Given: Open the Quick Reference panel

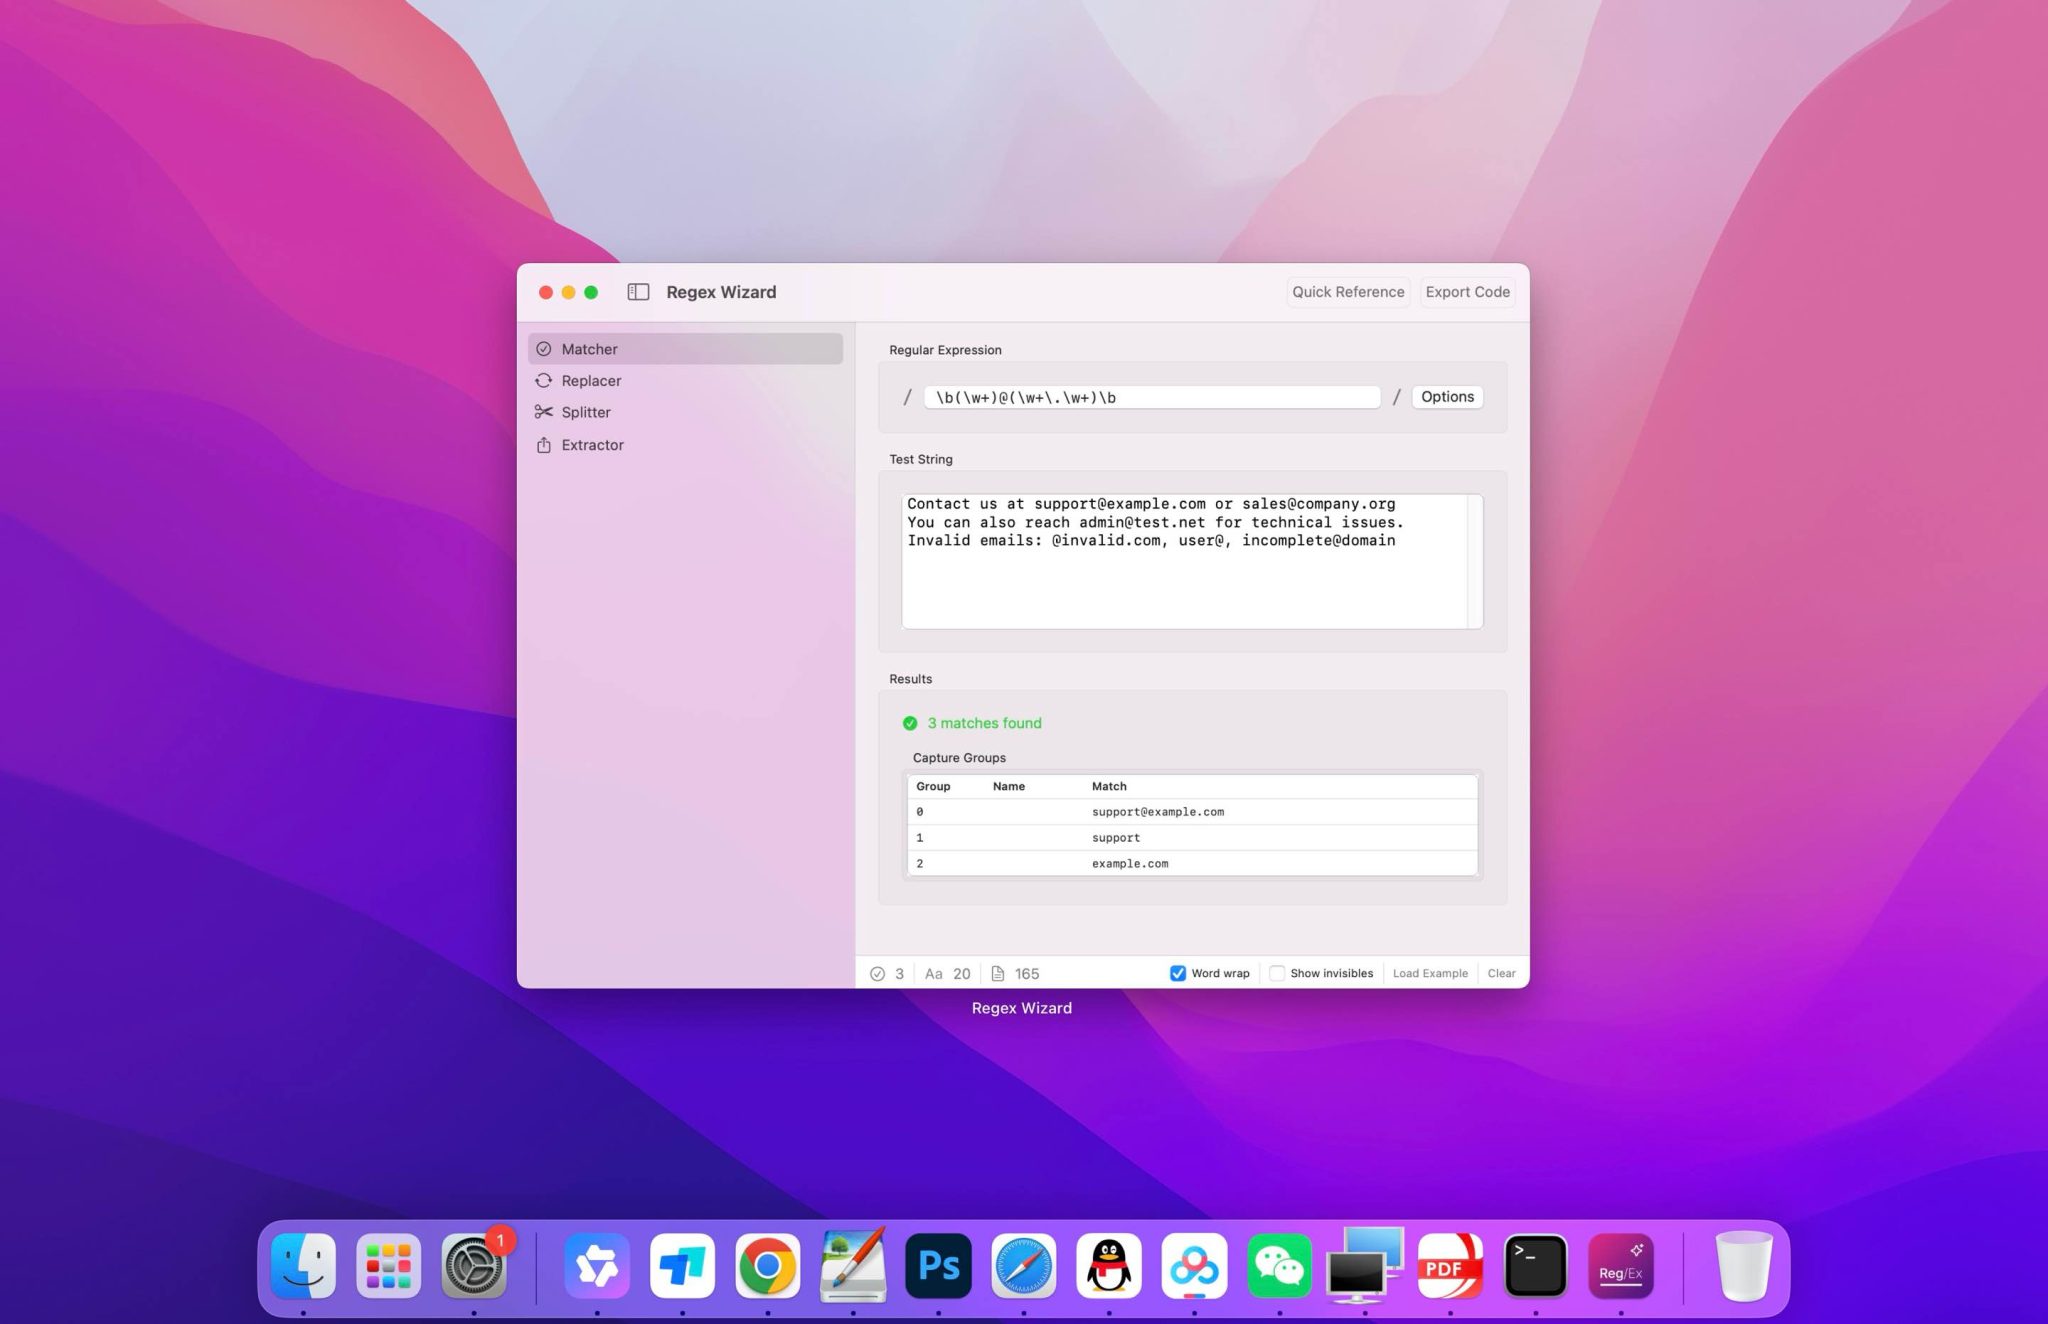Looking at the screenshot, I should tap(1348, 292).
